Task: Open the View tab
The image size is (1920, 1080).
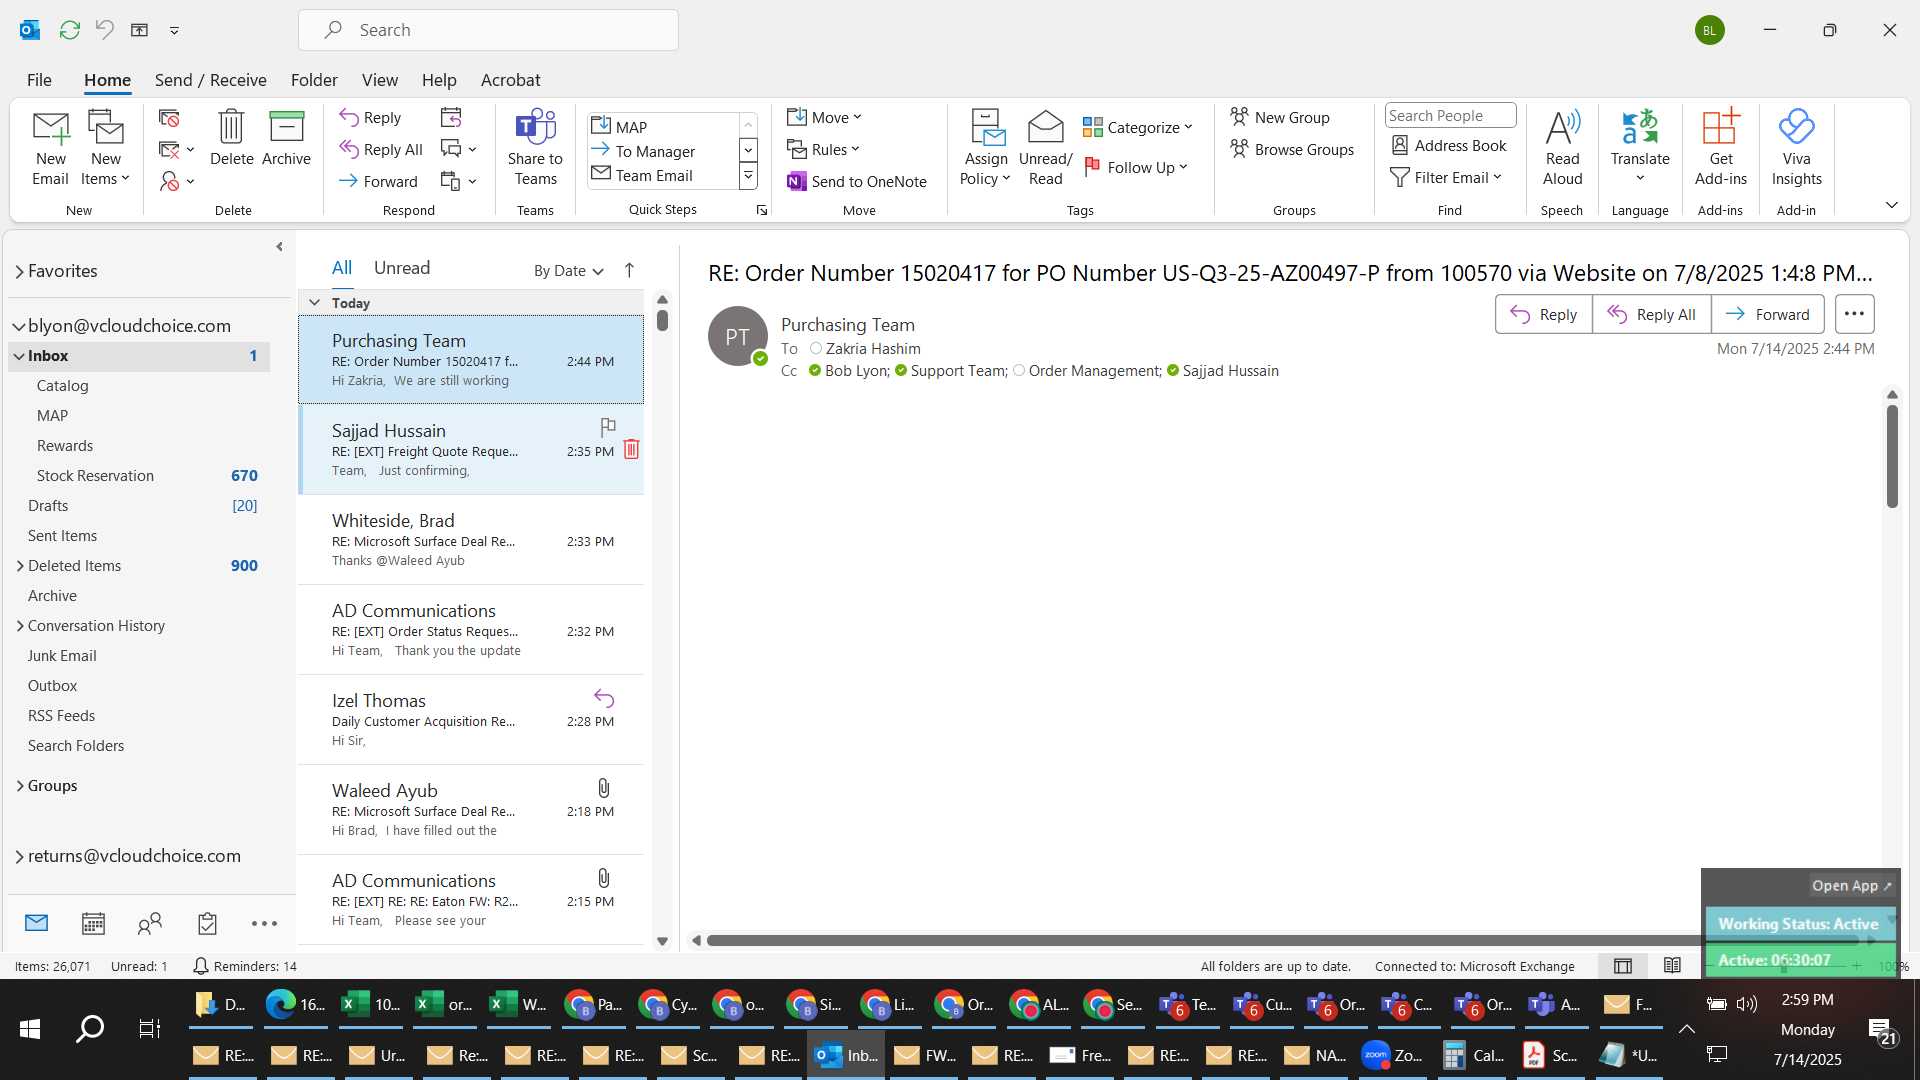Action: 379,80
